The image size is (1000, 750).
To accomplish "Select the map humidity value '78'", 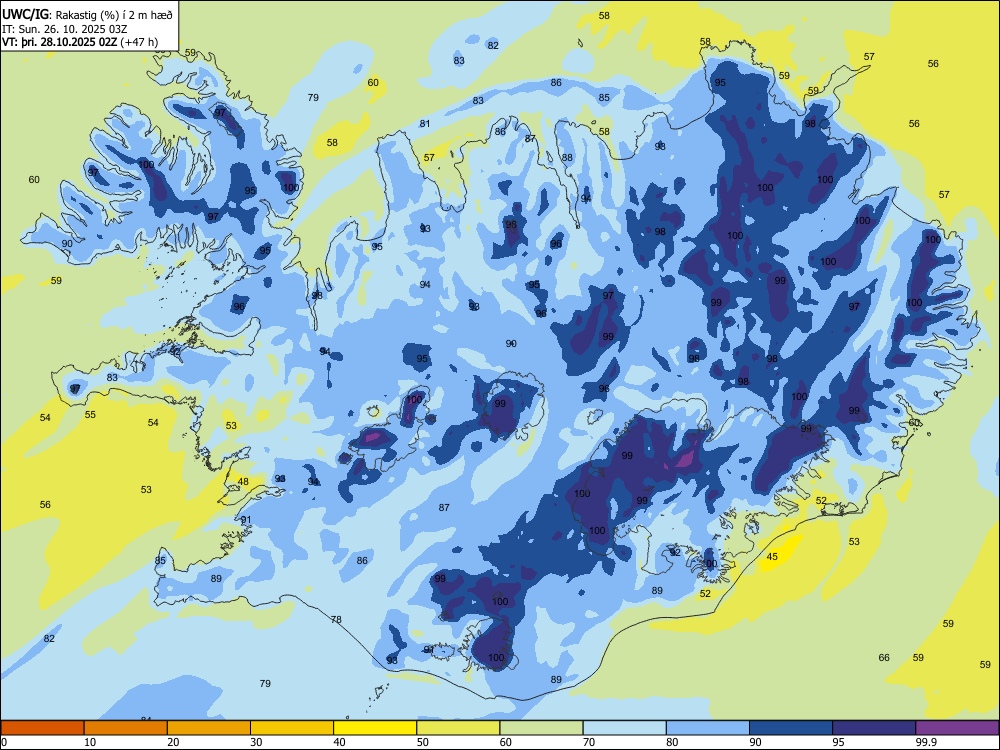I will [x=336, y=619].
